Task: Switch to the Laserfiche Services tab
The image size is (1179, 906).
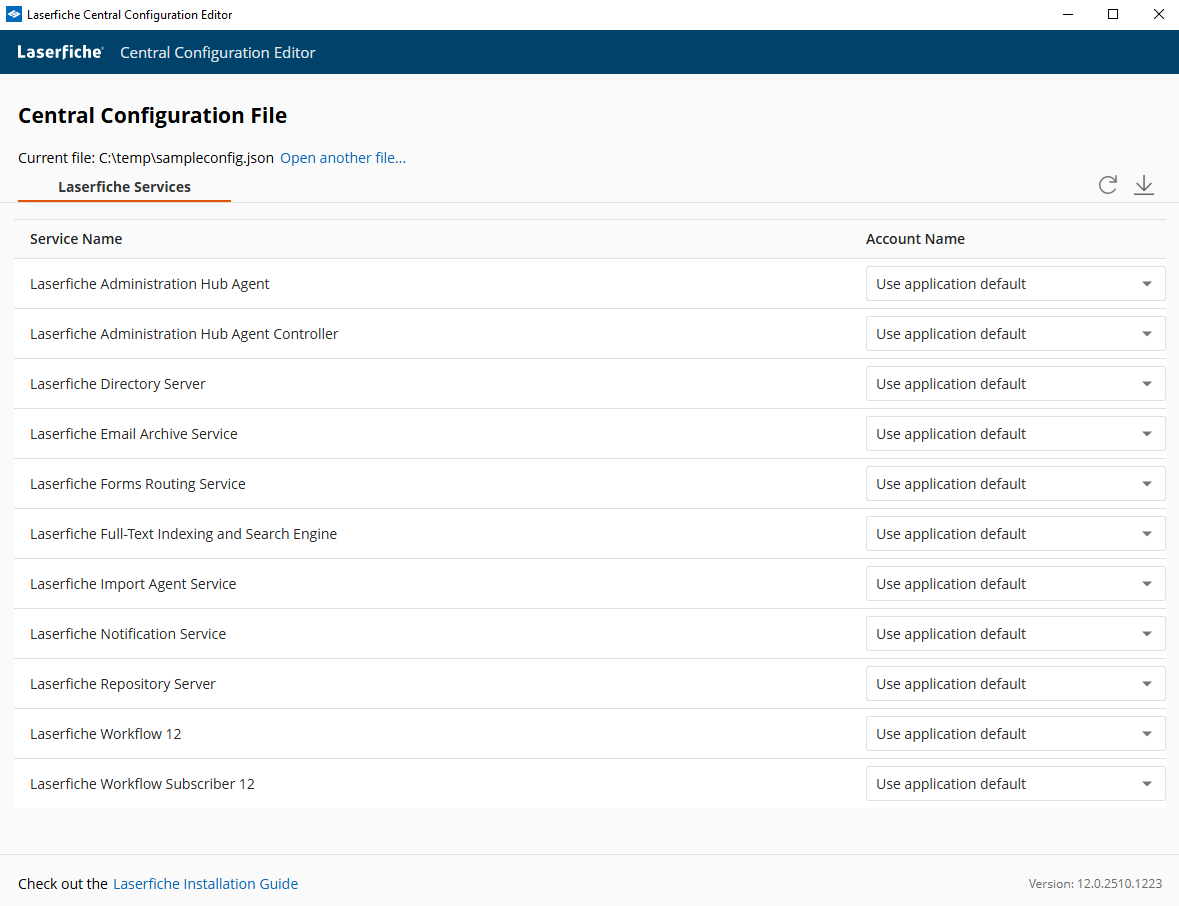Action: (x=124, y=187)
